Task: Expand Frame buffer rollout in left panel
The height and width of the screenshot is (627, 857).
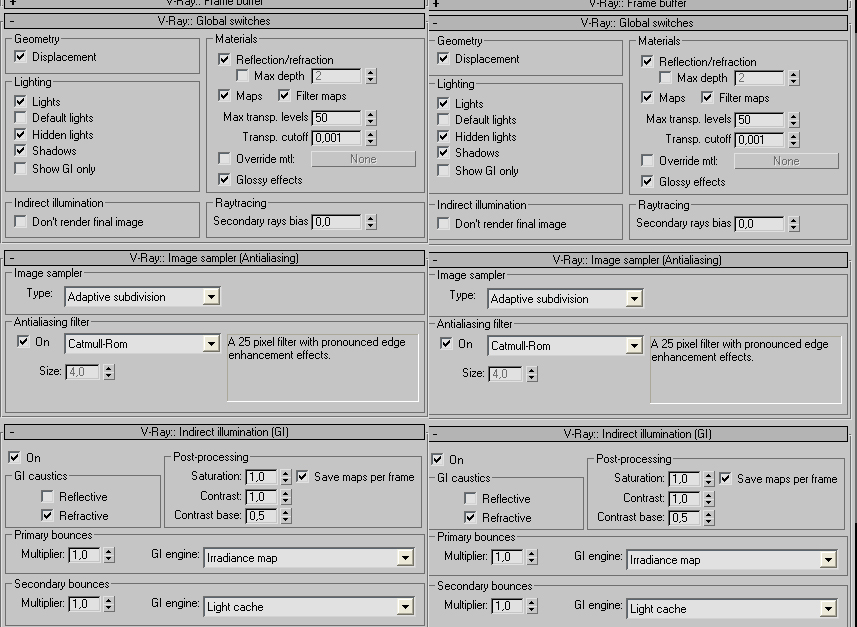Action: click(214, 3)
